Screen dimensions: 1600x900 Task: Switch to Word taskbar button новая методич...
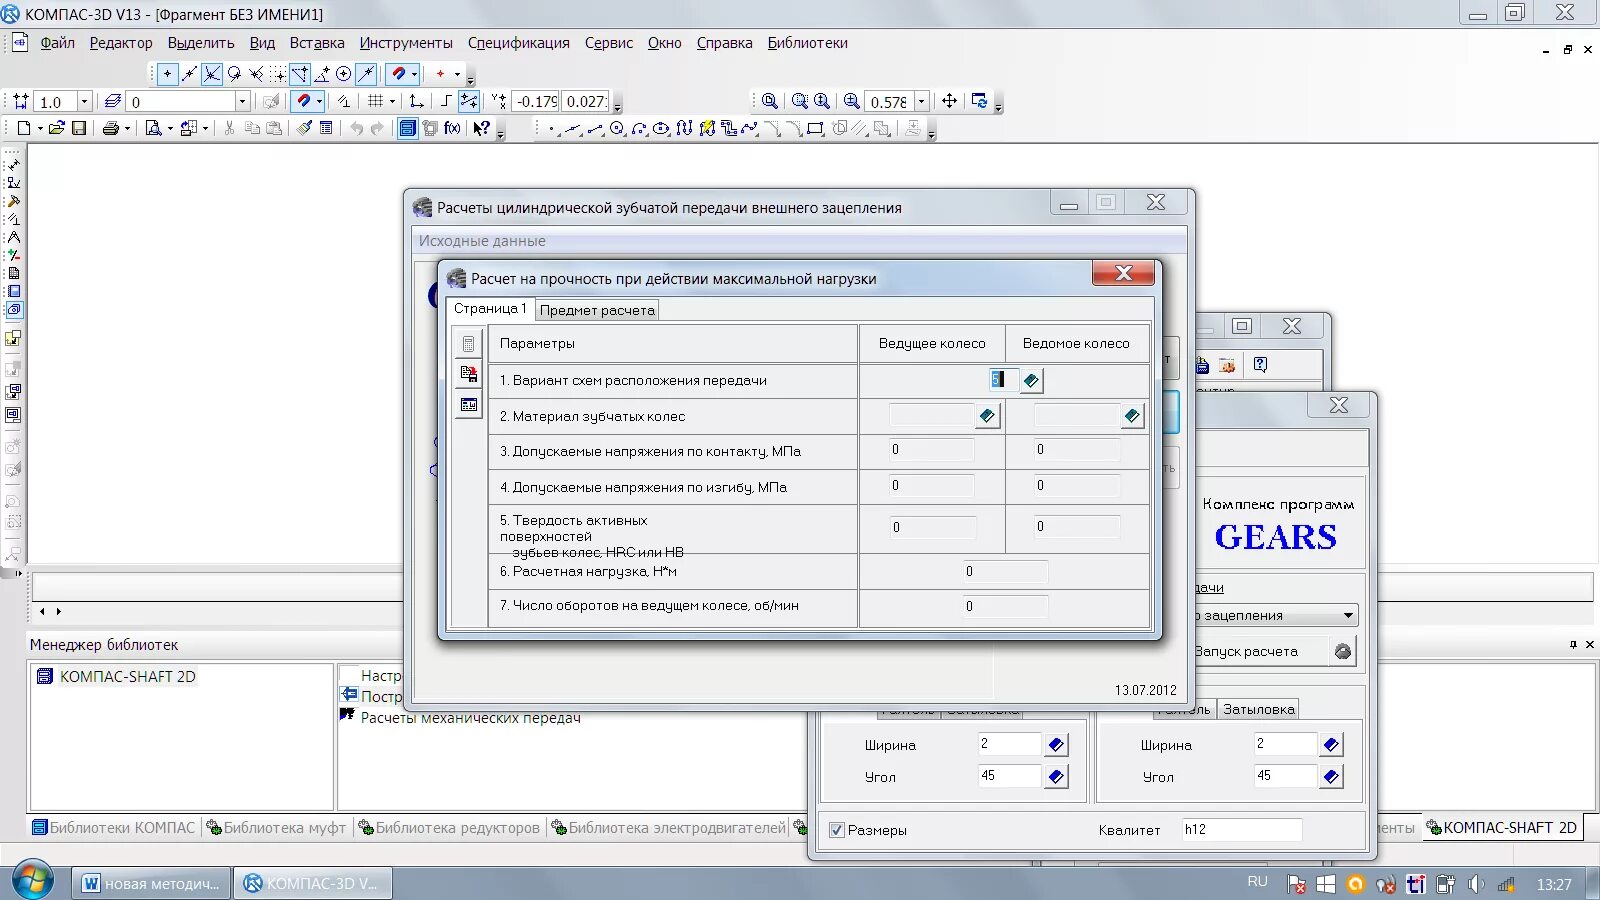pos(152,884)
